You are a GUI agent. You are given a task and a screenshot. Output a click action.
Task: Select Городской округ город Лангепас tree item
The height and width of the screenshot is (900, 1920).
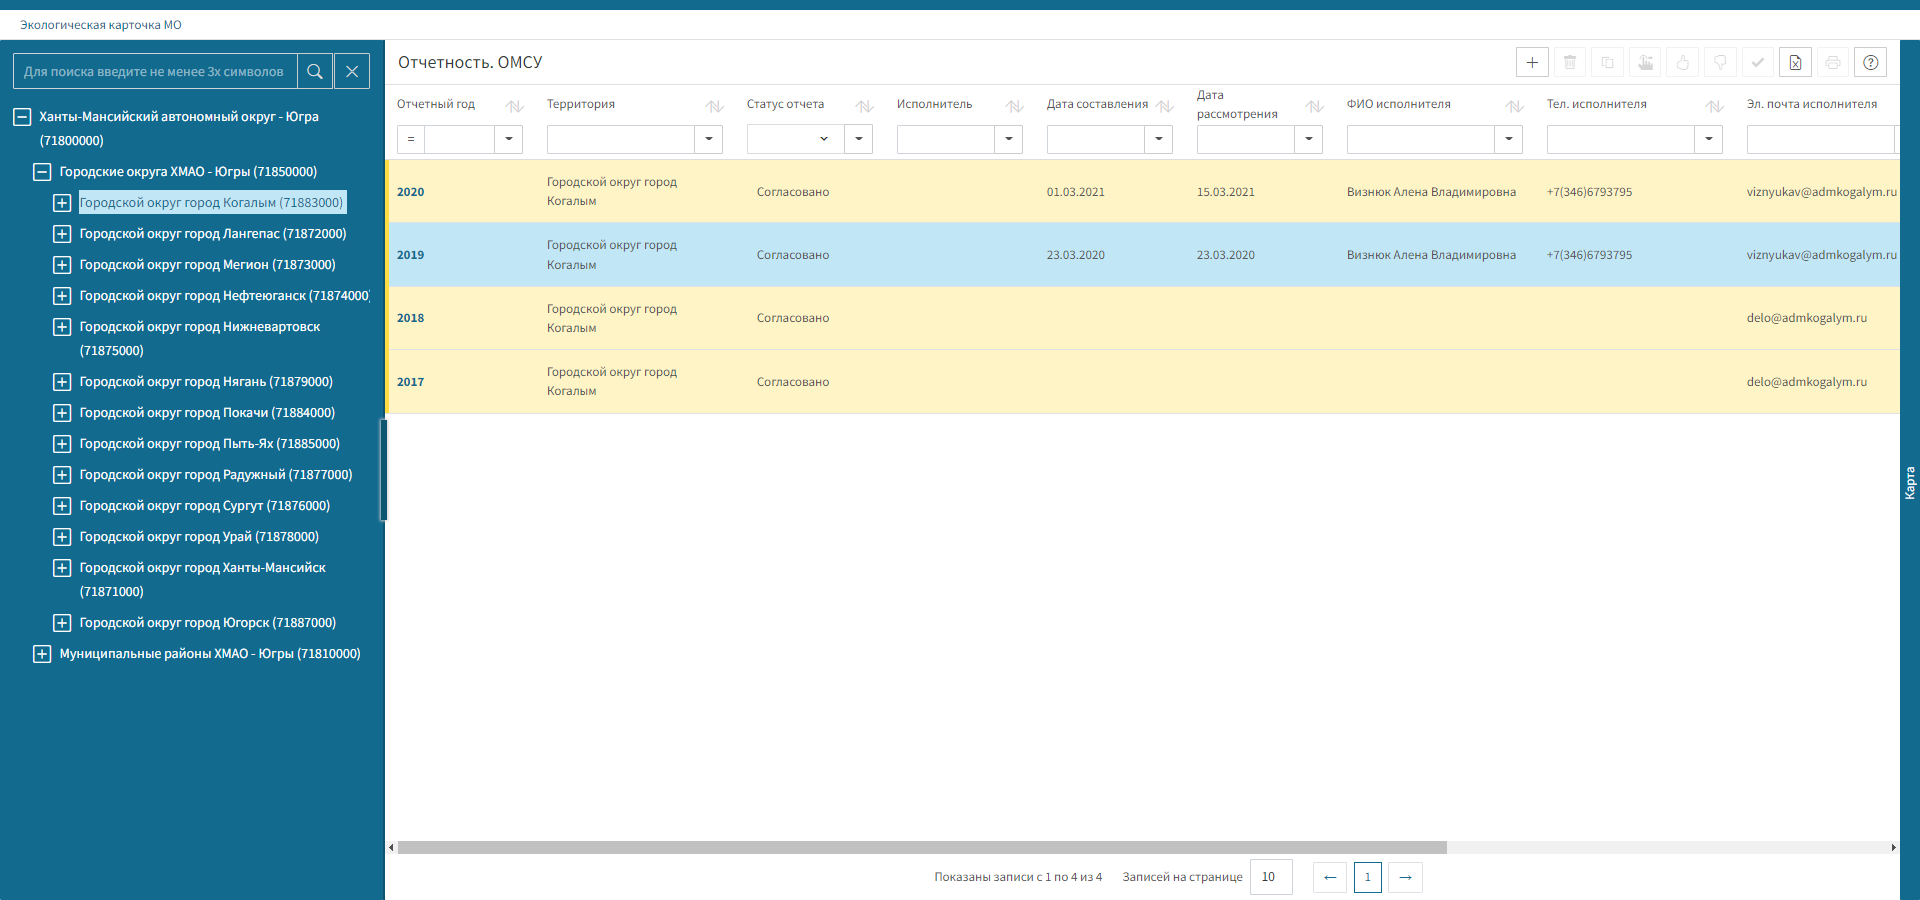[212, 234]
